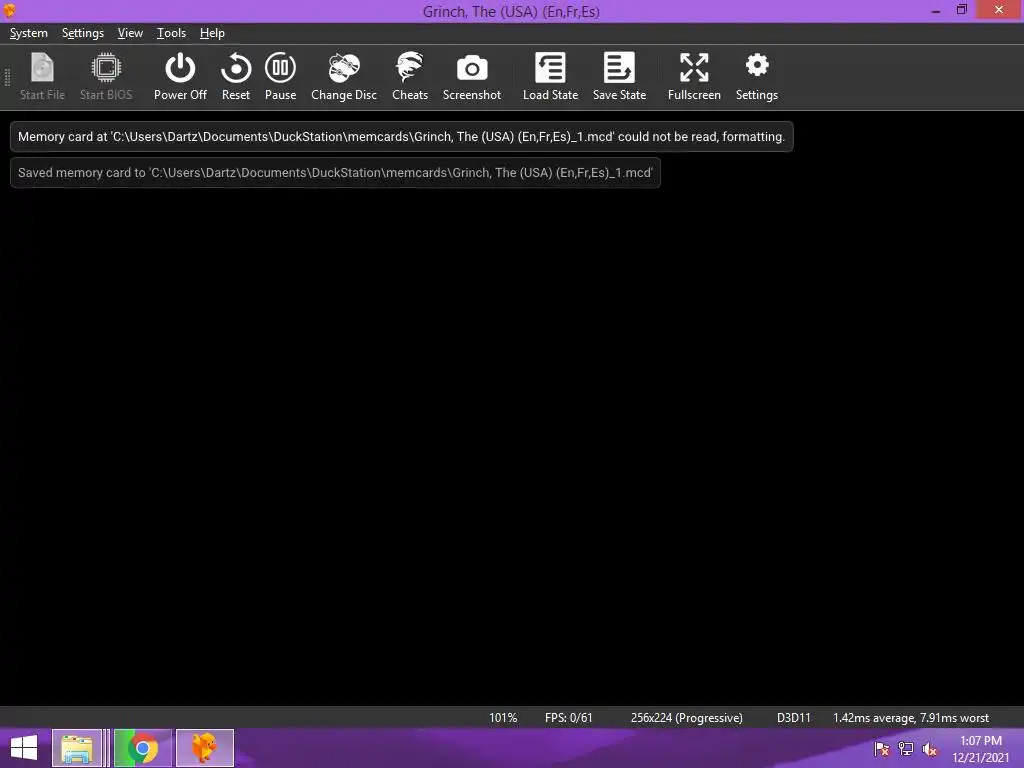Pause the emulation
1024x768 pixels.
(280, 76)
